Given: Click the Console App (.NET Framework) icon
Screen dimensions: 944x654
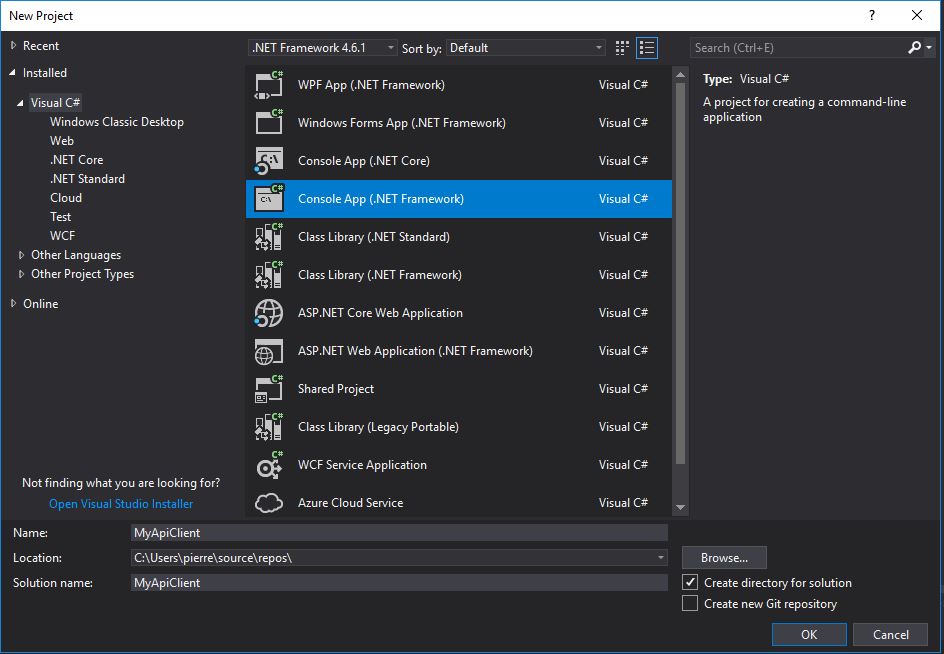Looking at the screenshot, I should pyautogui.click(x=269, y=199).
